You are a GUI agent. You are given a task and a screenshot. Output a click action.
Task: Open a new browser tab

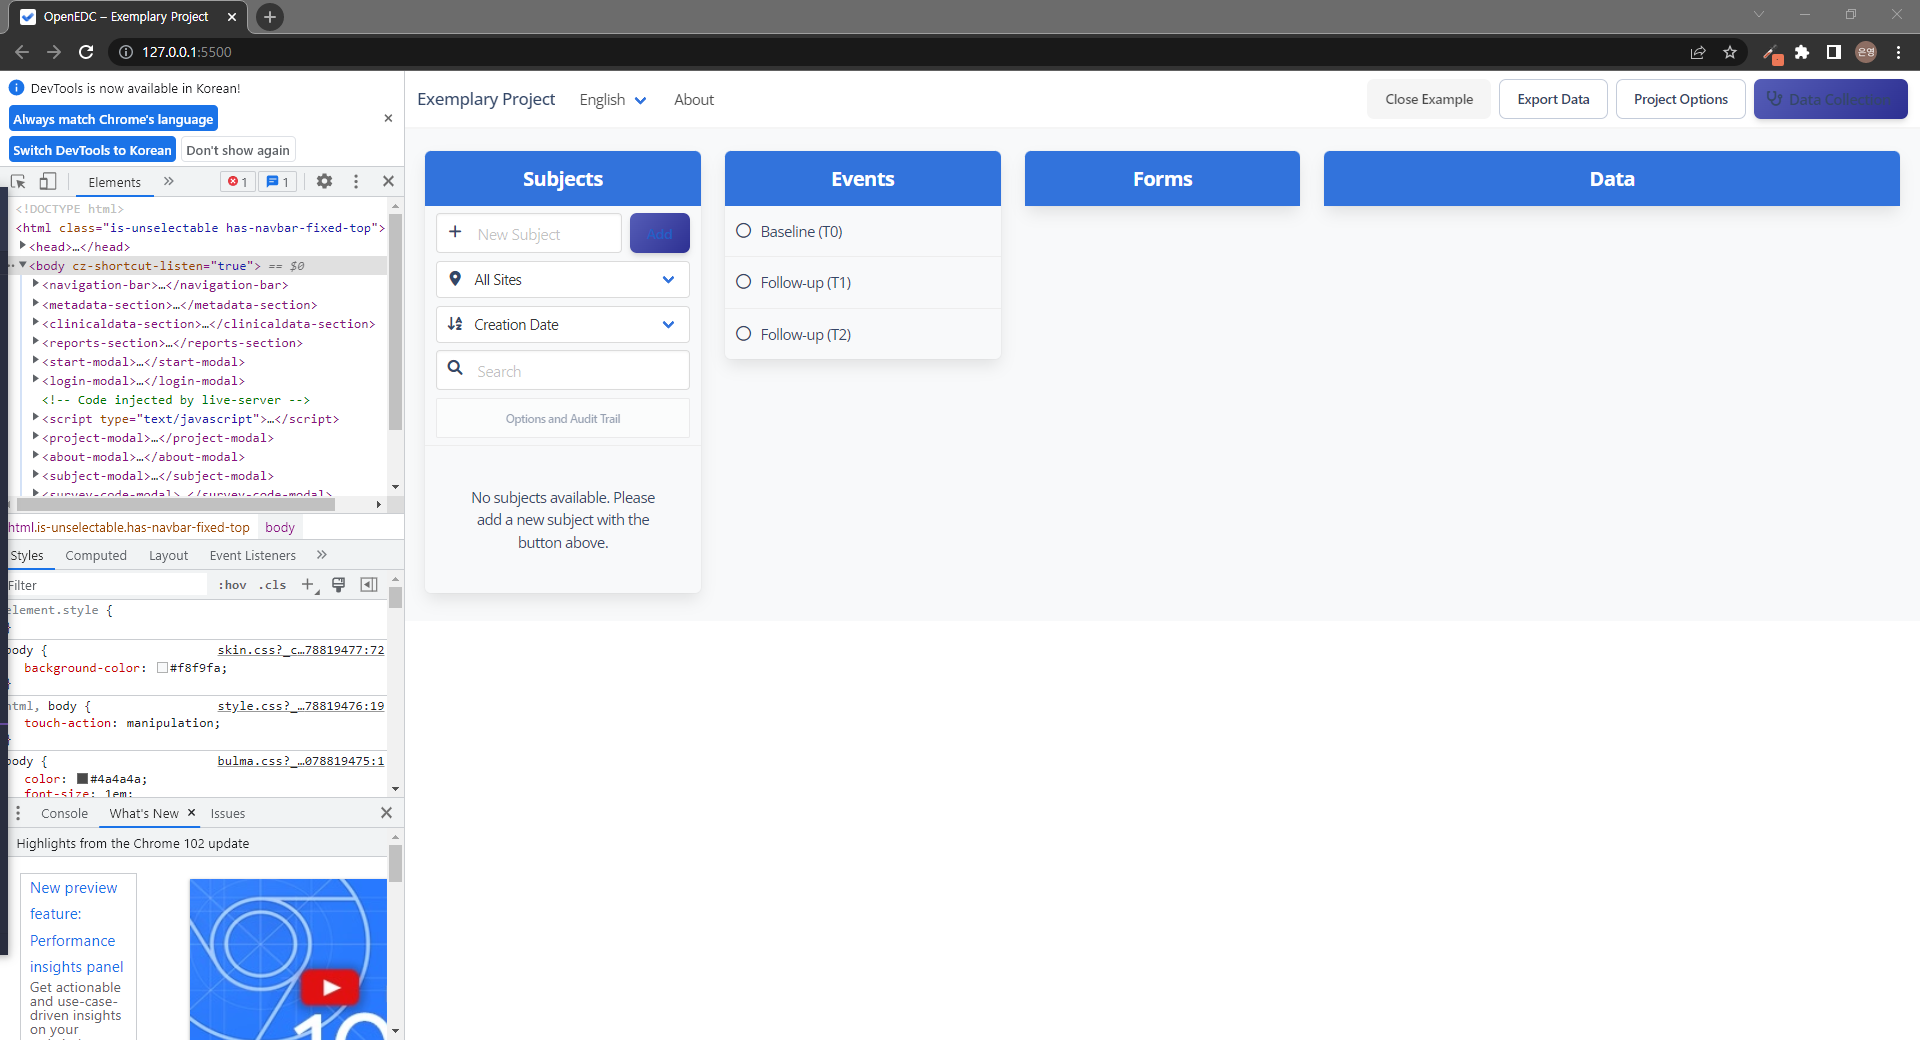tap(269, 17)
